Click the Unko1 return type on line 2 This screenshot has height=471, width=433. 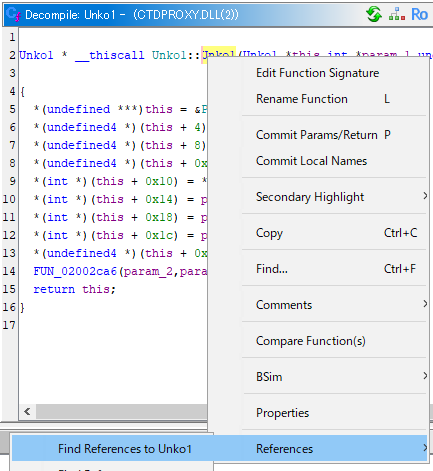coord(36,55)
